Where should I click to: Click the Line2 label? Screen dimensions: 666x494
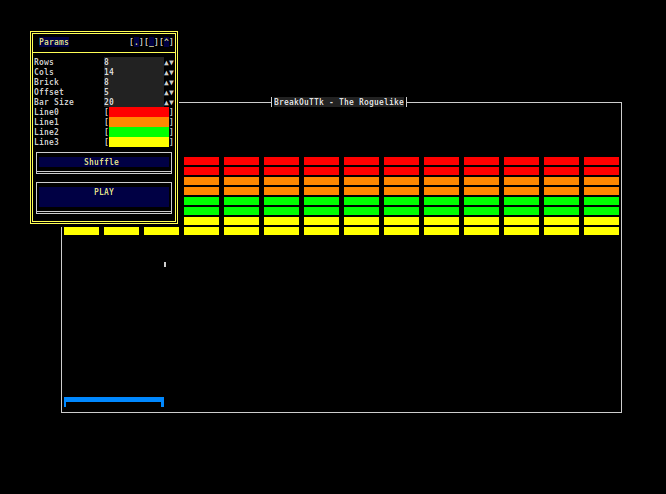coord(46,132)
